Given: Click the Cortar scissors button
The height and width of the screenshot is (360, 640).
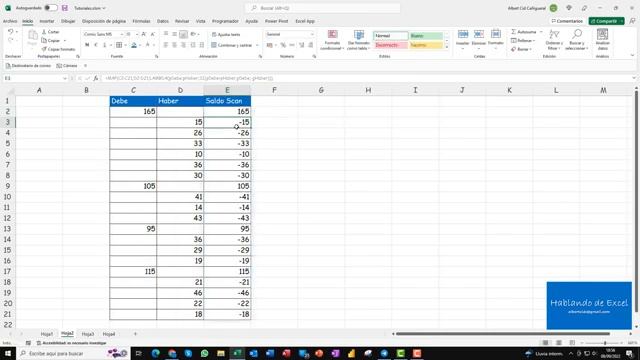Looking at the screenshot, I should pyautogui.click(x=51, y=32).
